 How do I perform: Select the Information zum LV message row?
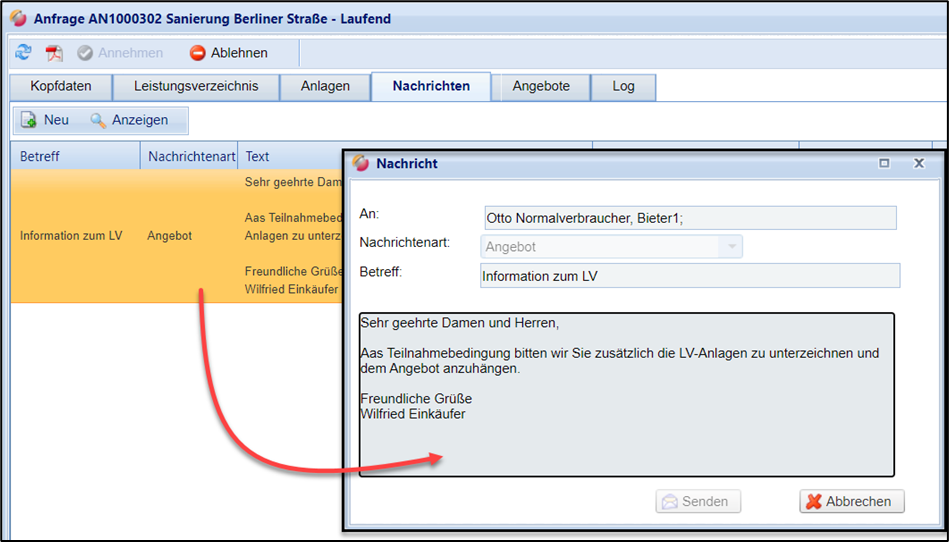click(x=71, y=237)
